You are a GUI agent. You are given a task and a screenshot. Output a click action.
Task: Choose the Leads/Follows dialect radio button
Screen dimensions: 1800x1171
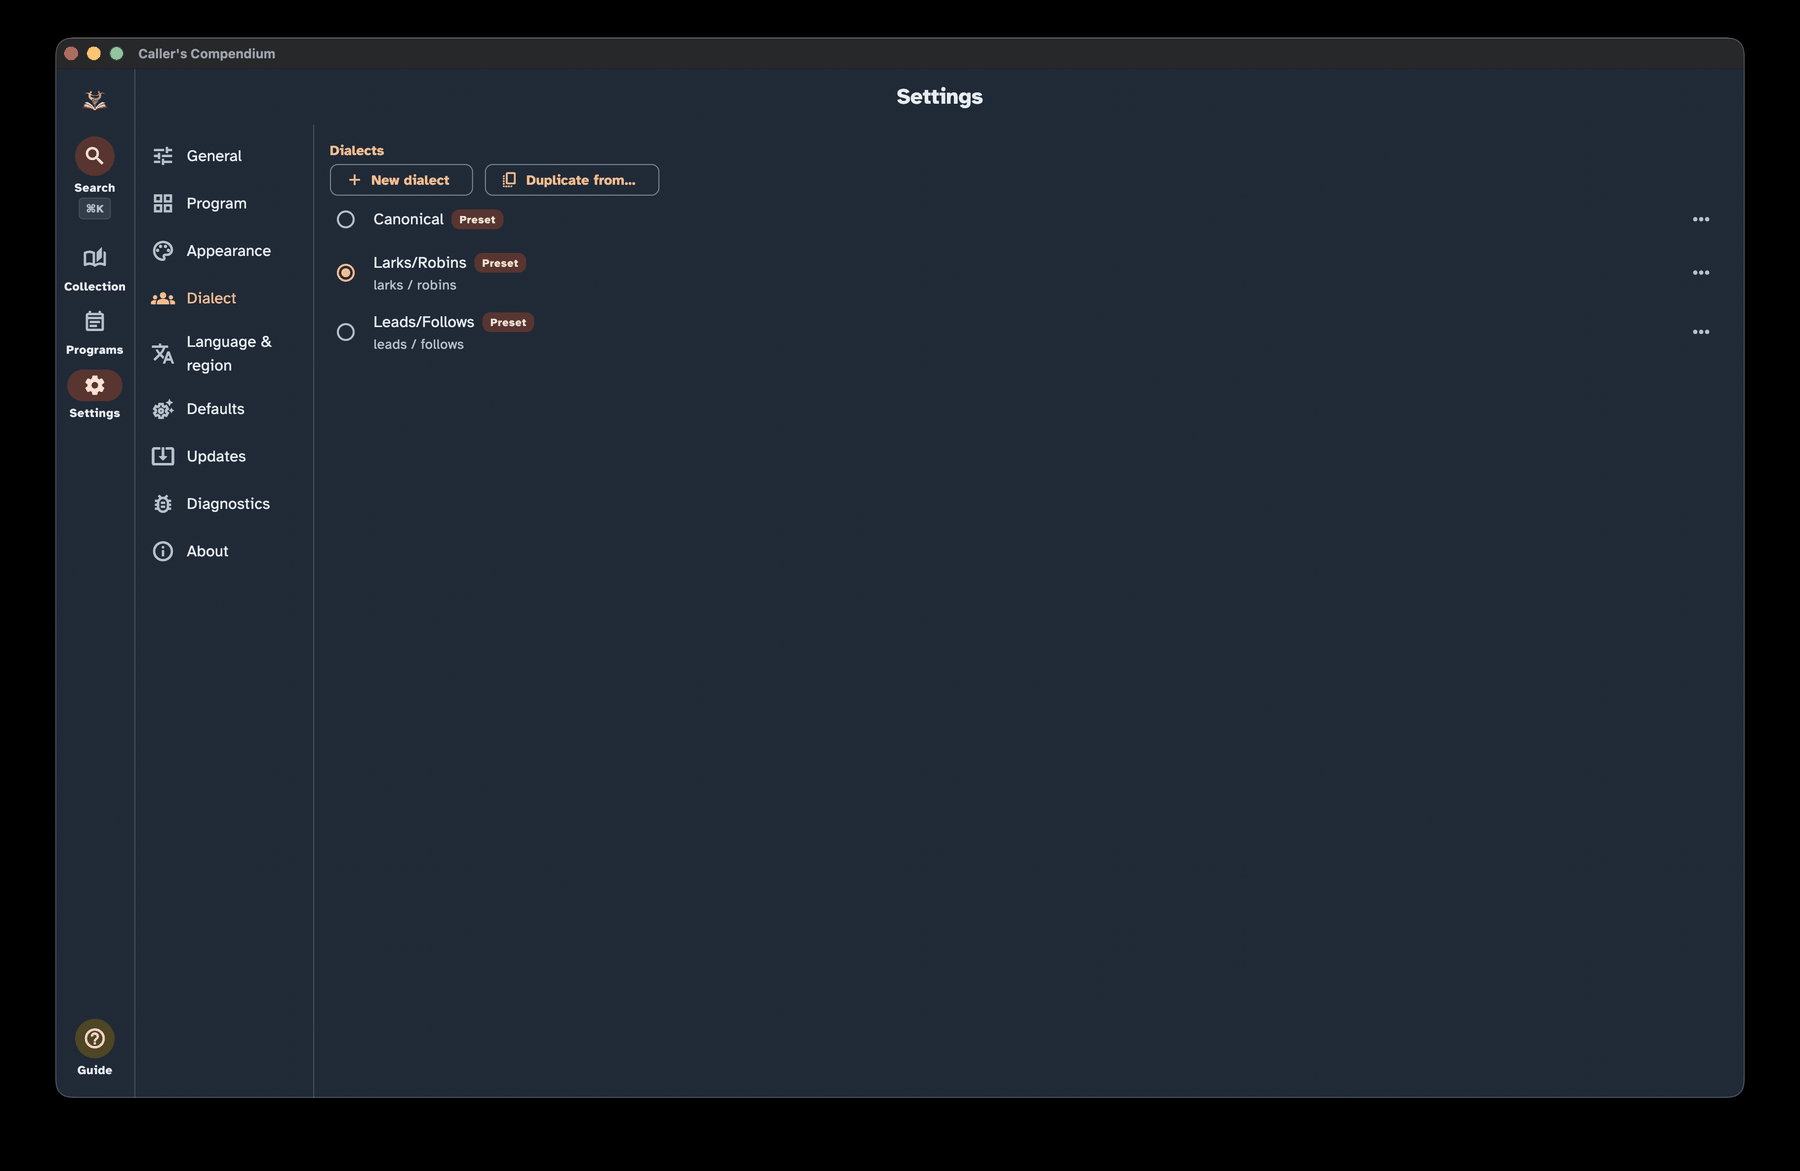pyautogui.click(x=346, y=332)
